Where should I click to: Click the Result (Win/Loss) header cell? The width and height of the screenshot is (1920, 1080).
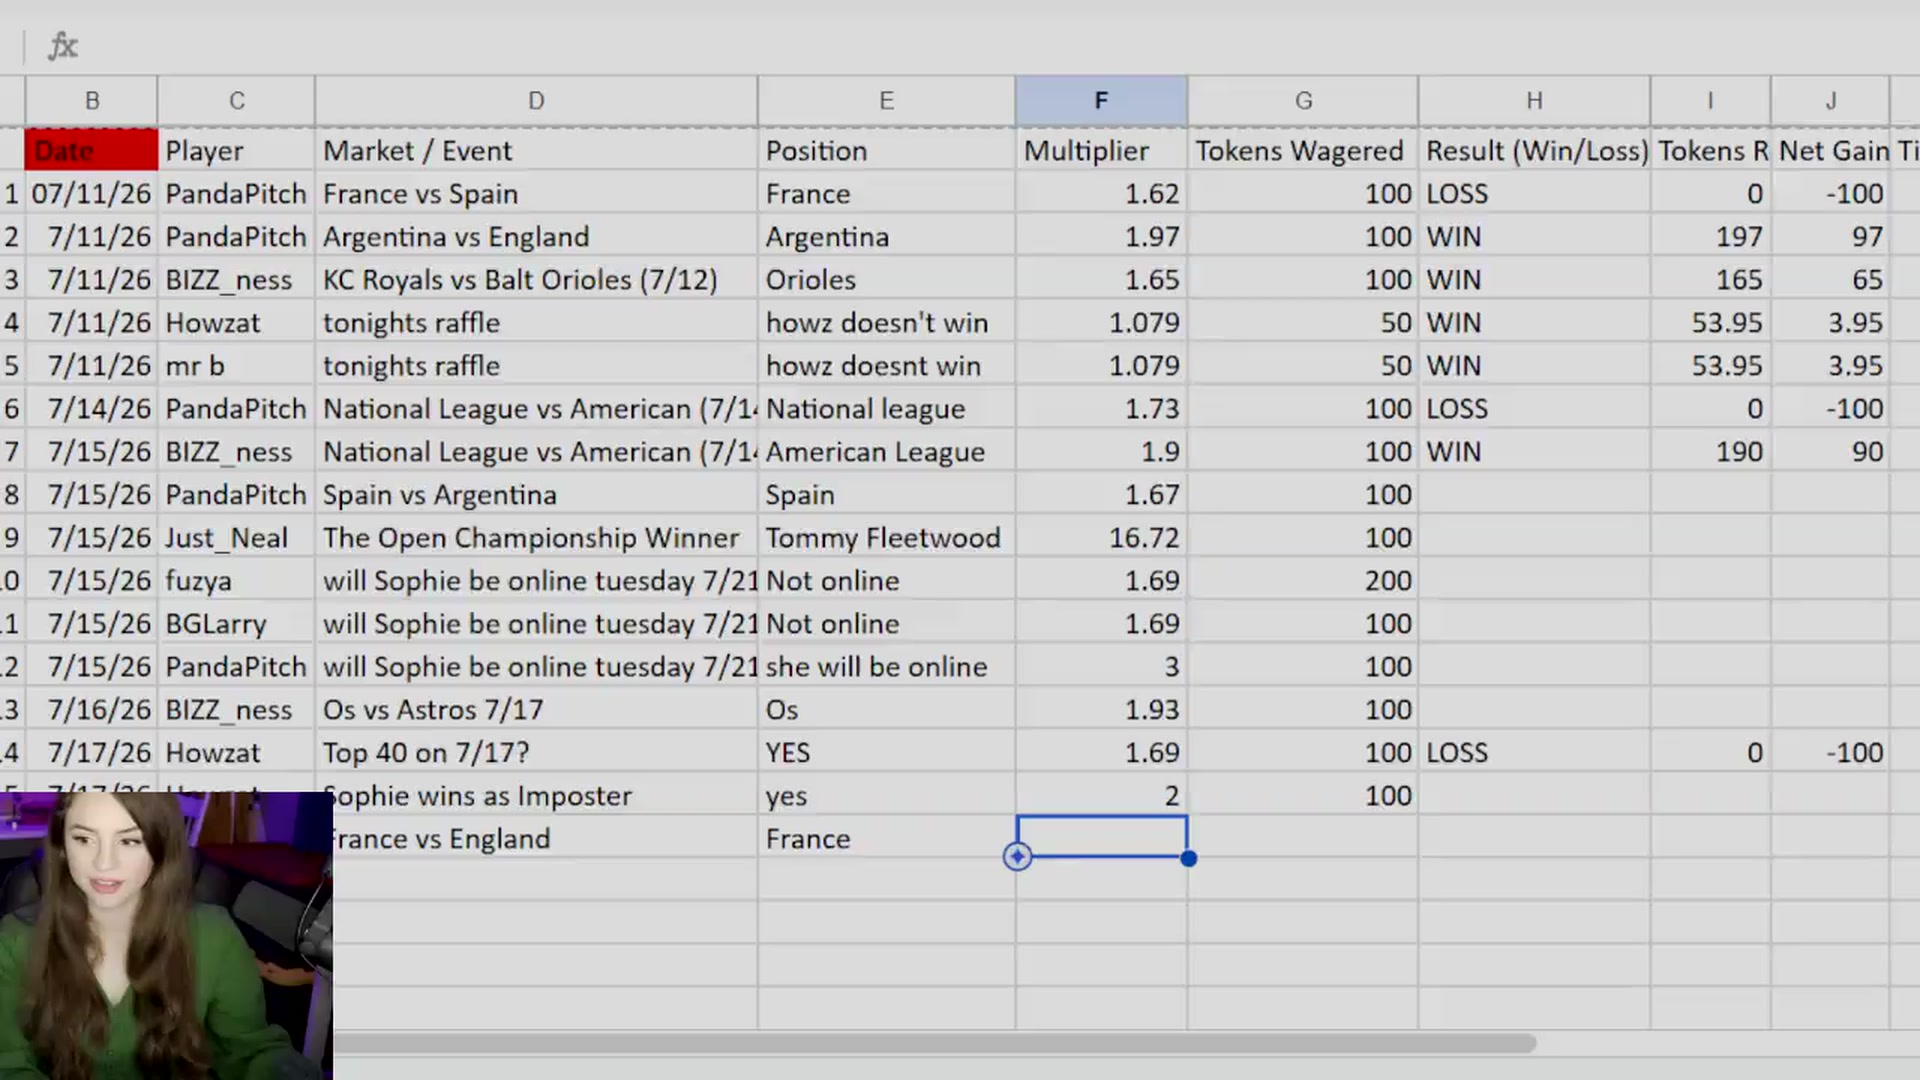click(x=1534, y=150)
